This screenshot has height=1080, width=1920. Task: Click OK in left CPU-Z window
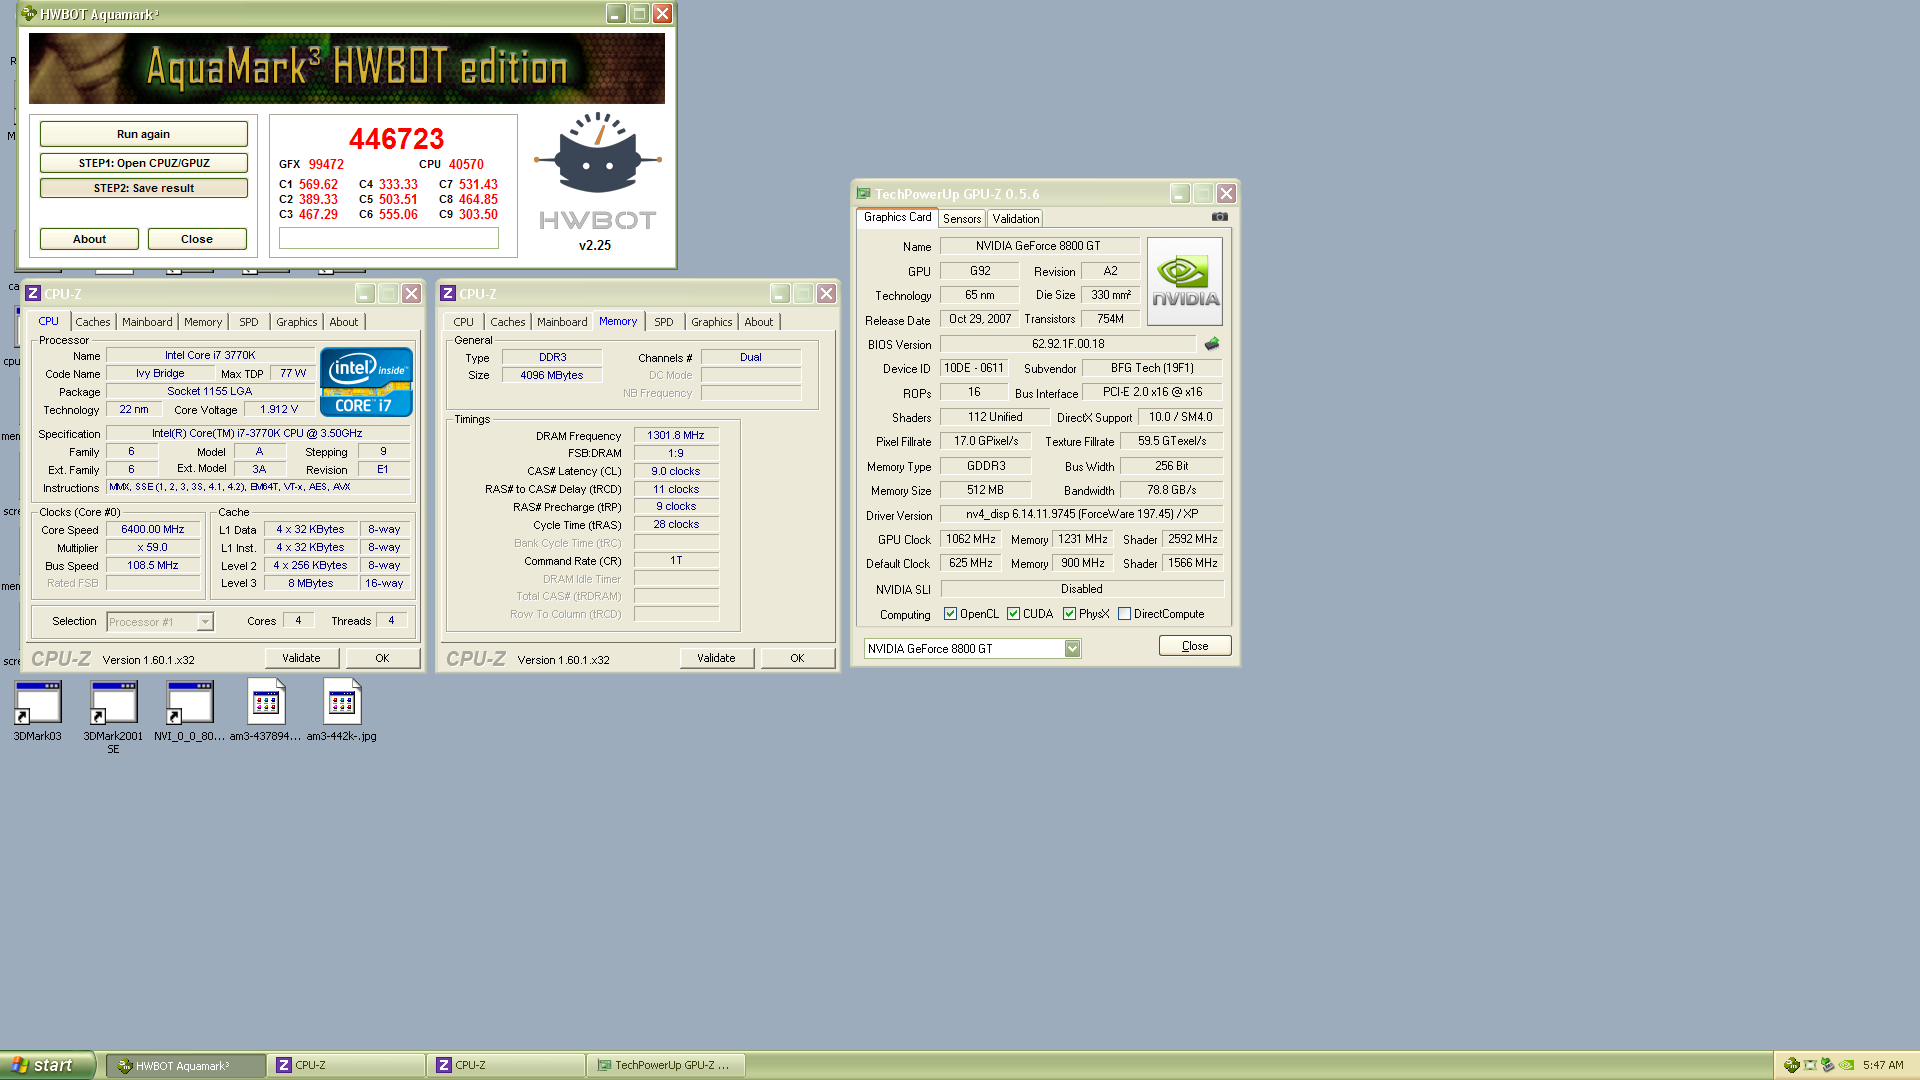pyautogui.click(x=382, y=658)
